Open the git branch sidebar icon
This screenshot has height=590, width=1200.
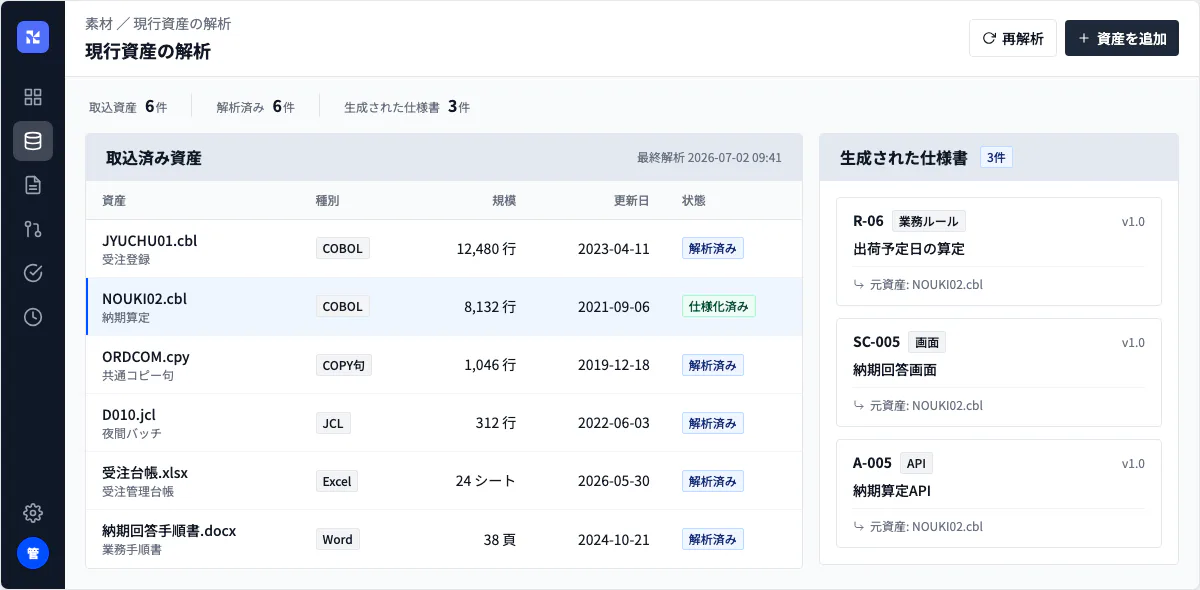(33, 229)
